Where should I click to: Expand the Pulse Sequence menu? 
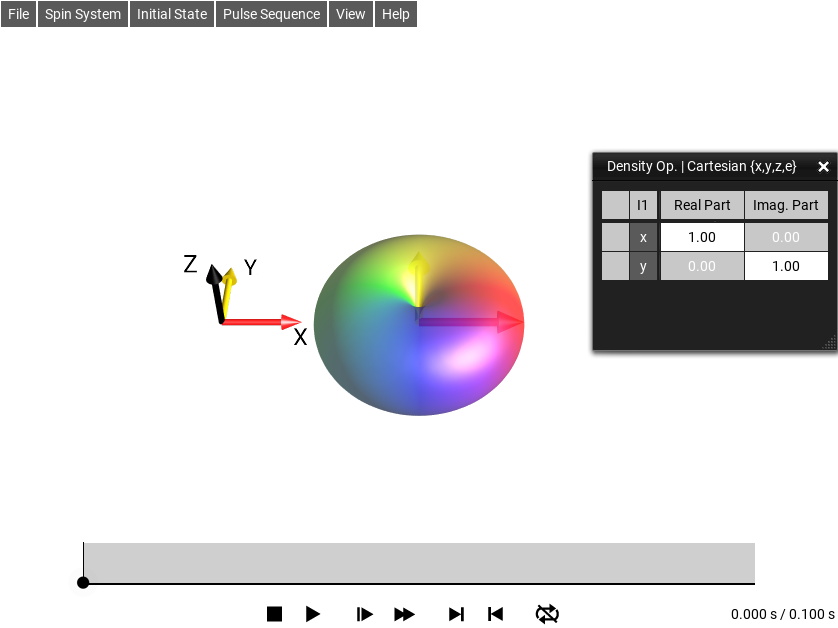(x=271, y=14)
